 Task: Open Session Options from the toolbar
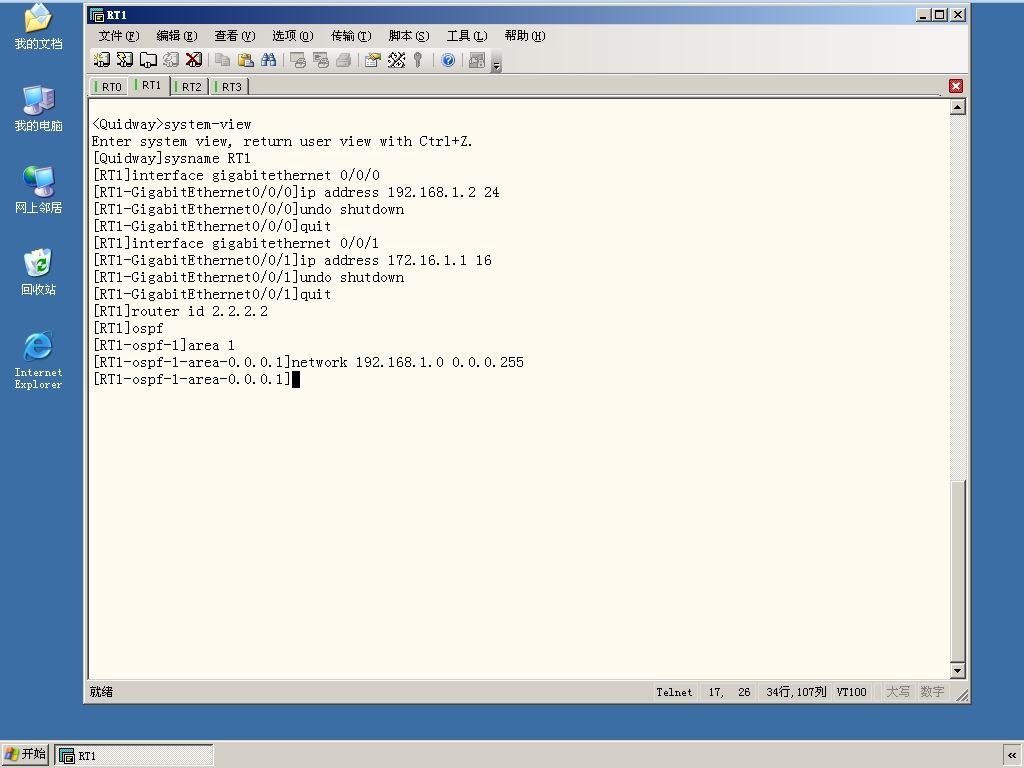click(x=372, y=60)
